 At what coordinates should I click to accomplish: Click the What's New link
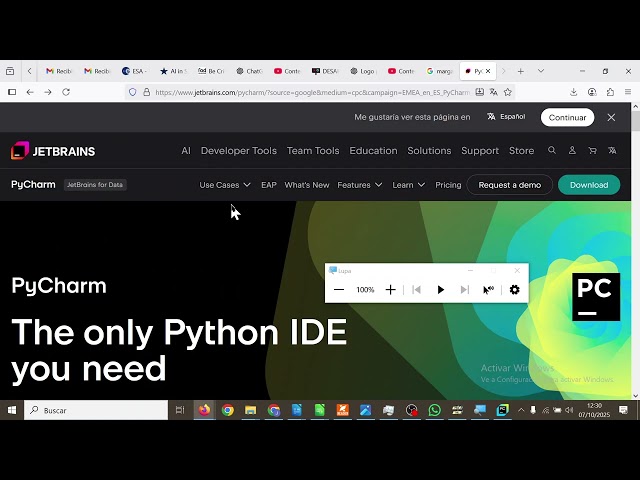click(x=307, y=185)
